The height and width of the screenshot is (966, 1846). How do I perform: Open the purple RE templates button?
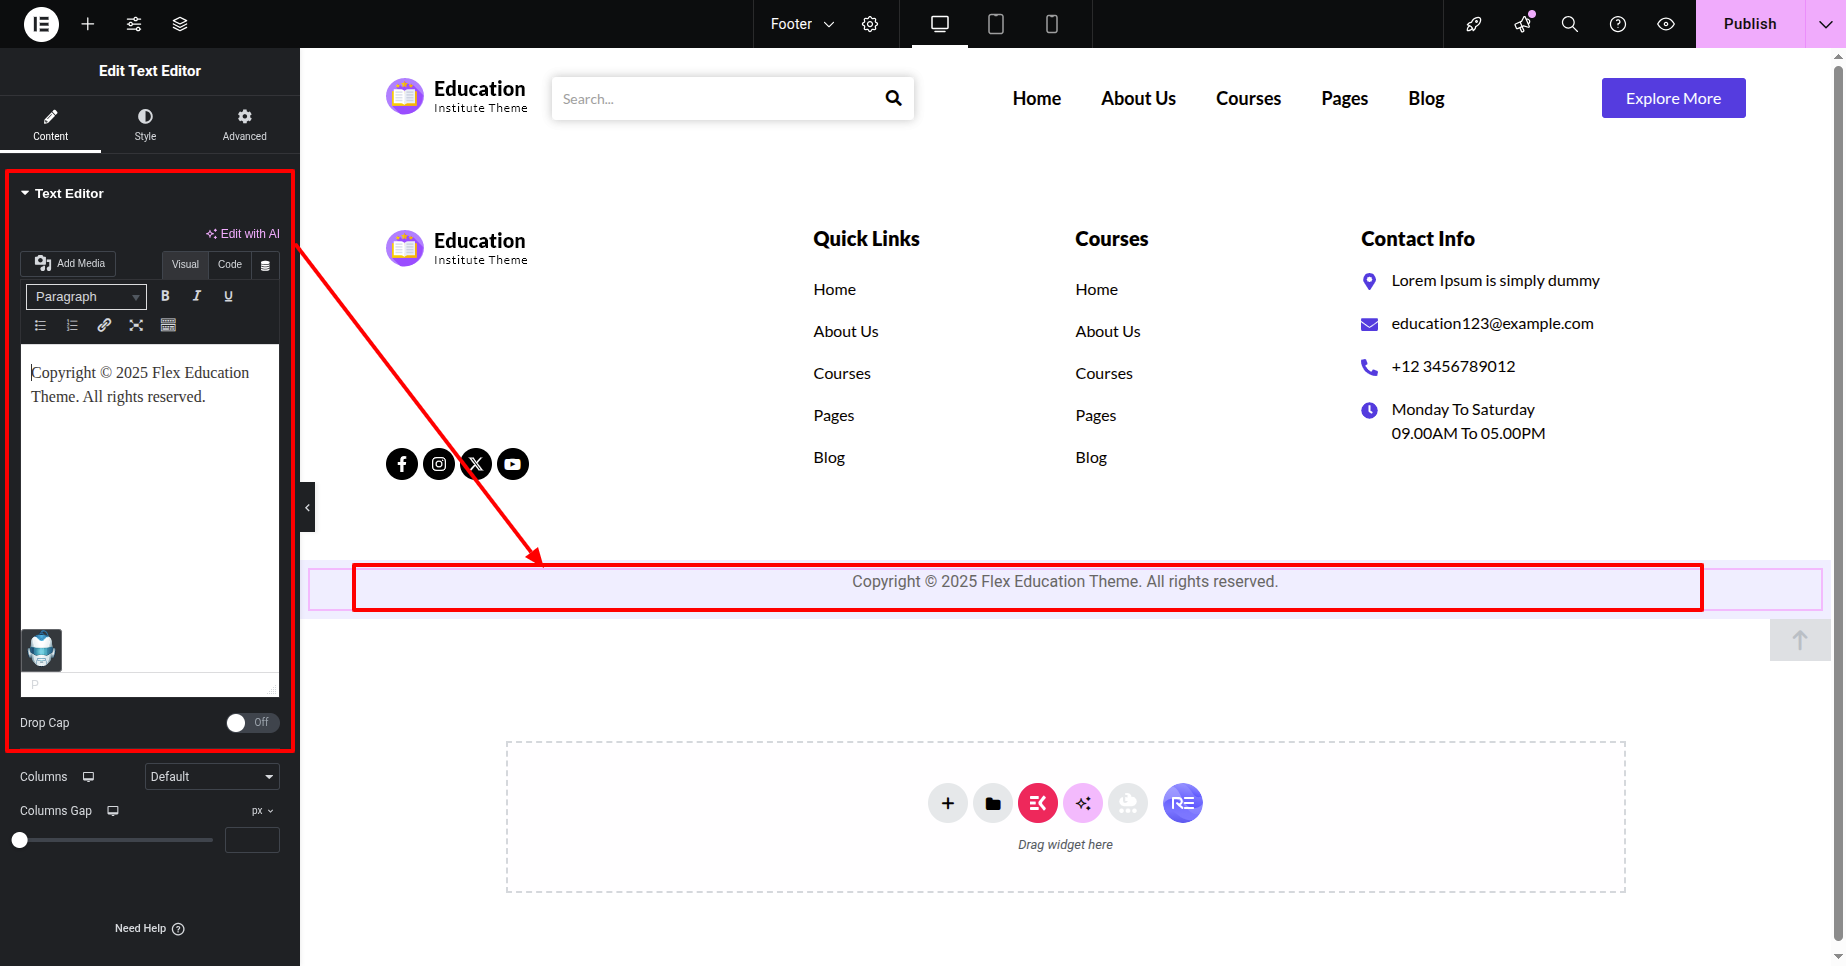(x=1183, y=803)
